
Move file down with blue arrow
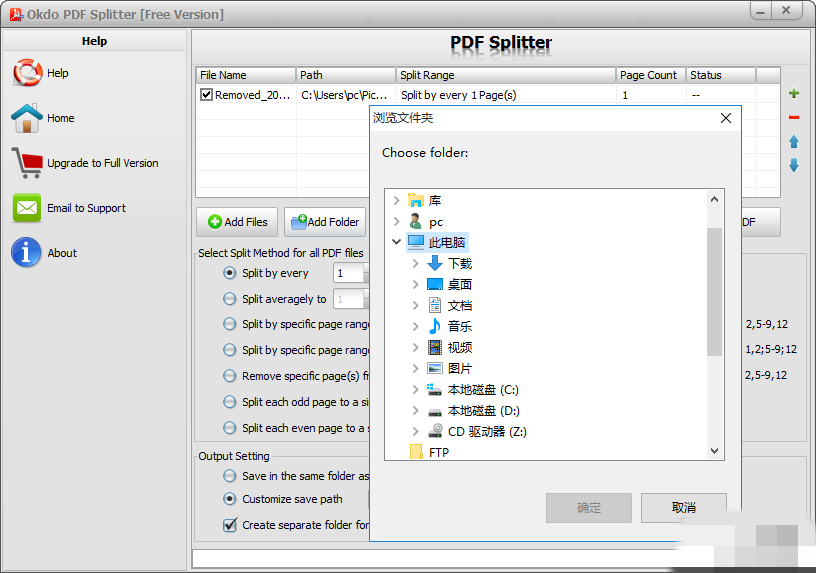(x=794, y=165)
